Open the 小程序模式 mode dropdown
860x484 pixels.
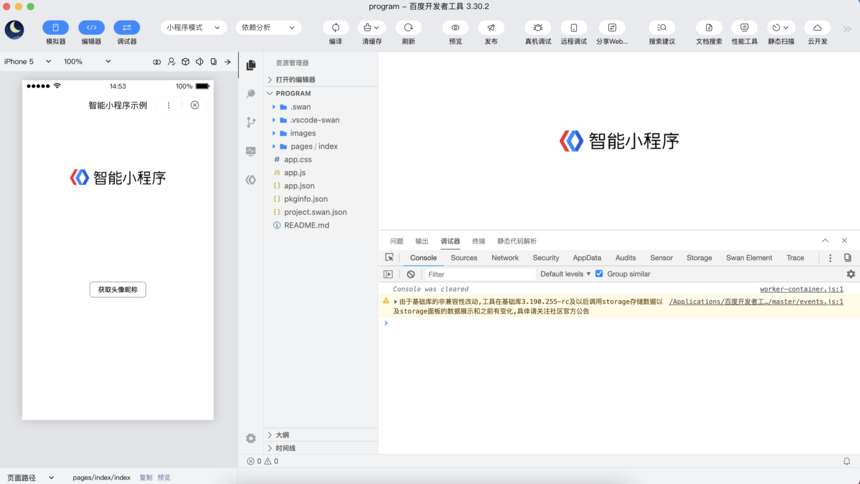pos(193,27)
